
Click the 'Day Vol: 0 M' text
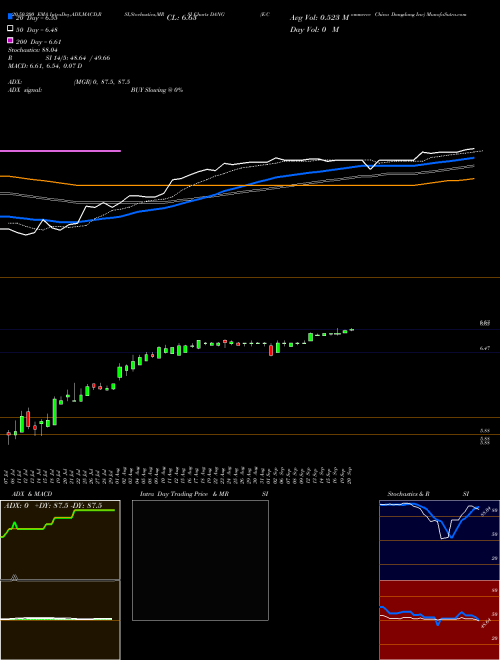click(314, 29)
